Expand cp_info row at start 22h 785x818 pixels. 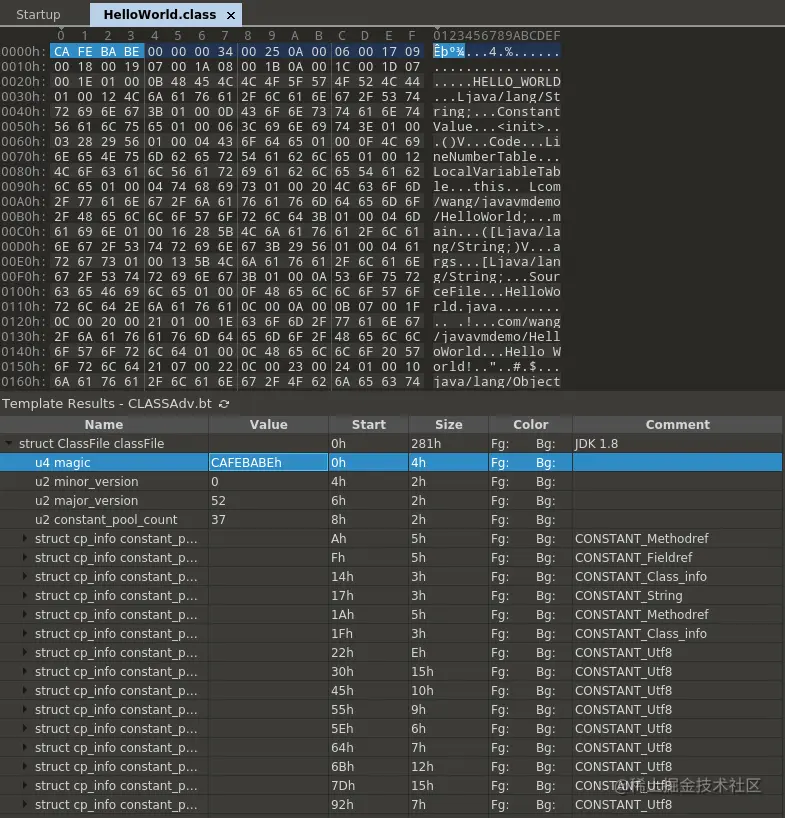[25, 652]
